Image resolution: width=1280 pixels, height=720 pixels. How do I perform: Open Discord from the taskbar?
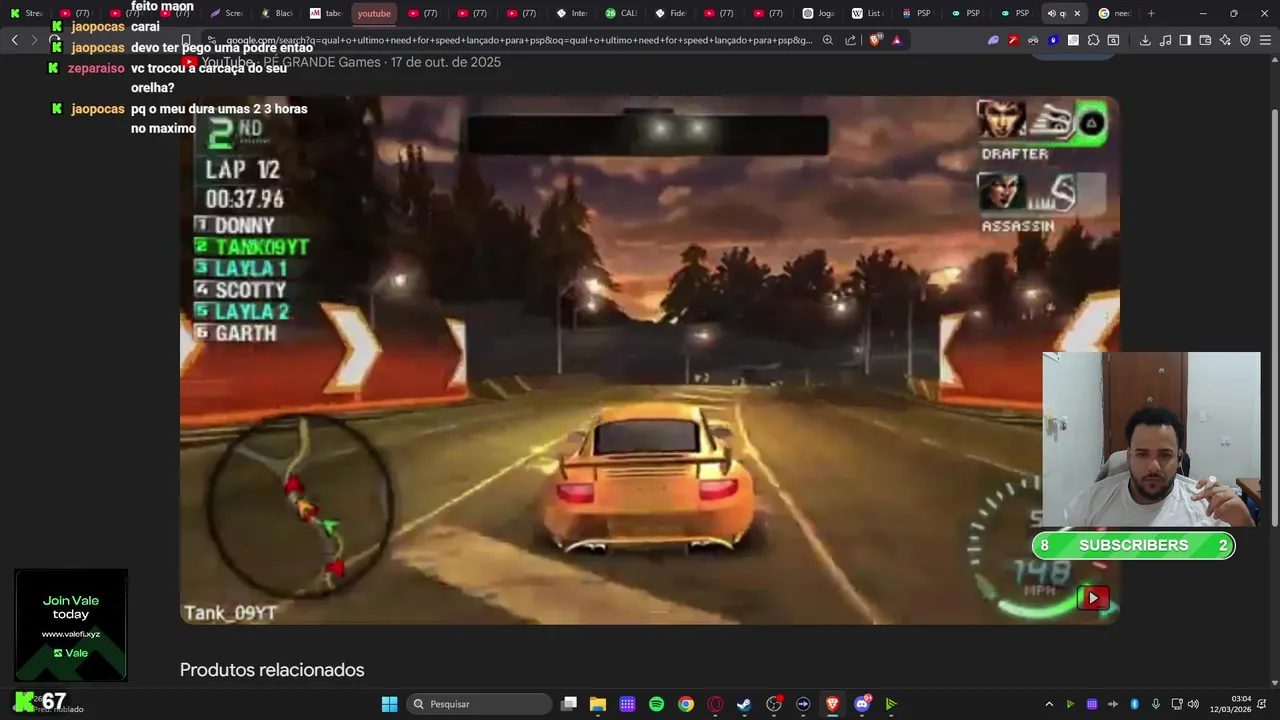tap(862, 704)
